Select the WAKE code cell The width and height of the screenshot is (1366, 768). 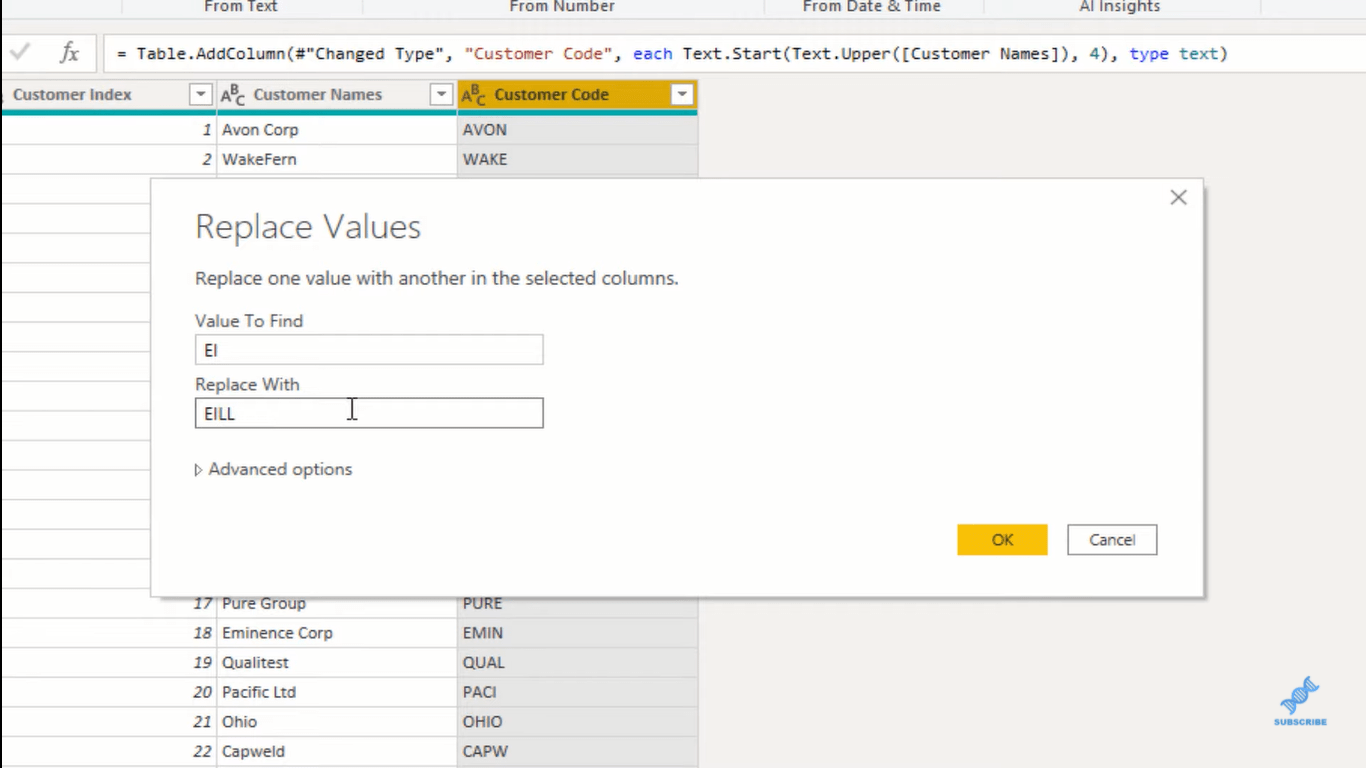click(577, 159)
